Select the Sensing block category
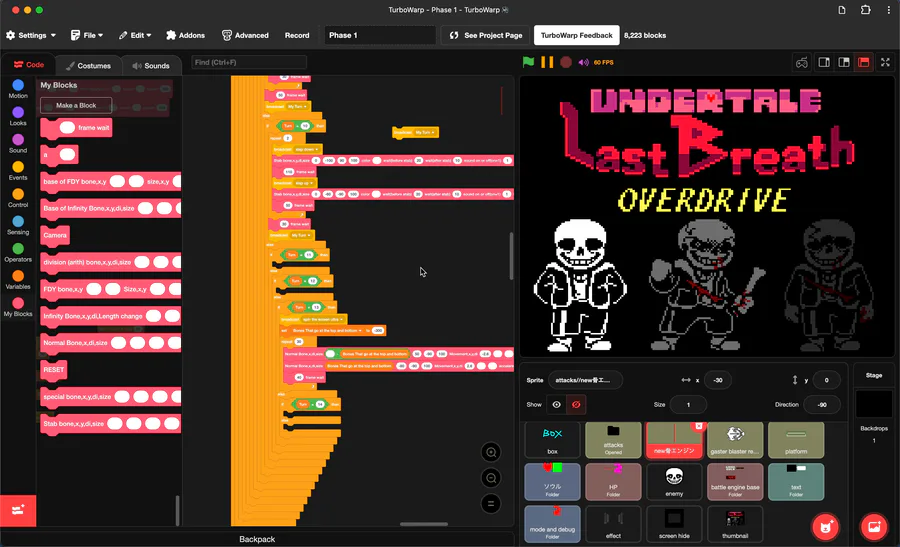 pos(18,225)
